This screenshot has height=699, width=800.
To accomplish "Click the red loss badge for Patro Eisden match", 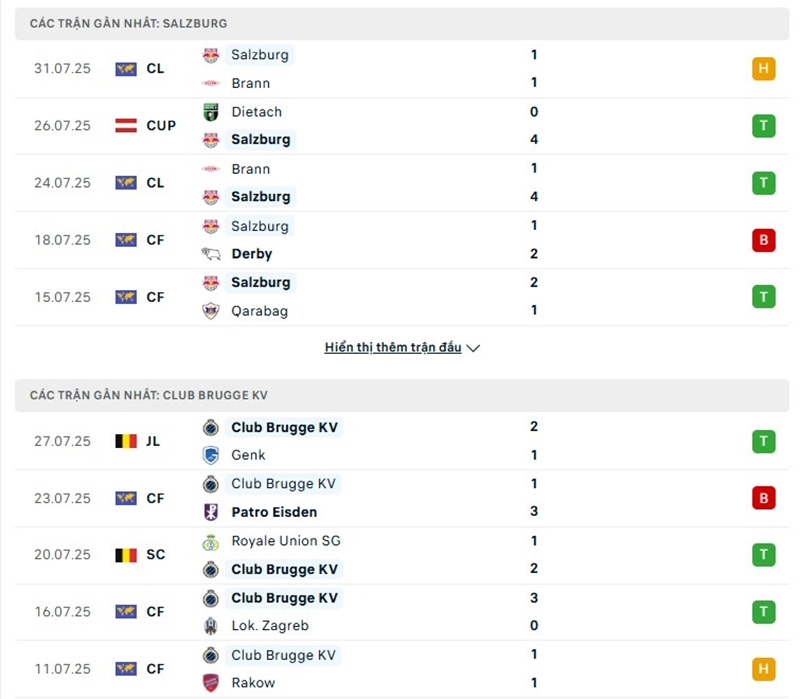I will pyautogui.click(x=764, y=498).
